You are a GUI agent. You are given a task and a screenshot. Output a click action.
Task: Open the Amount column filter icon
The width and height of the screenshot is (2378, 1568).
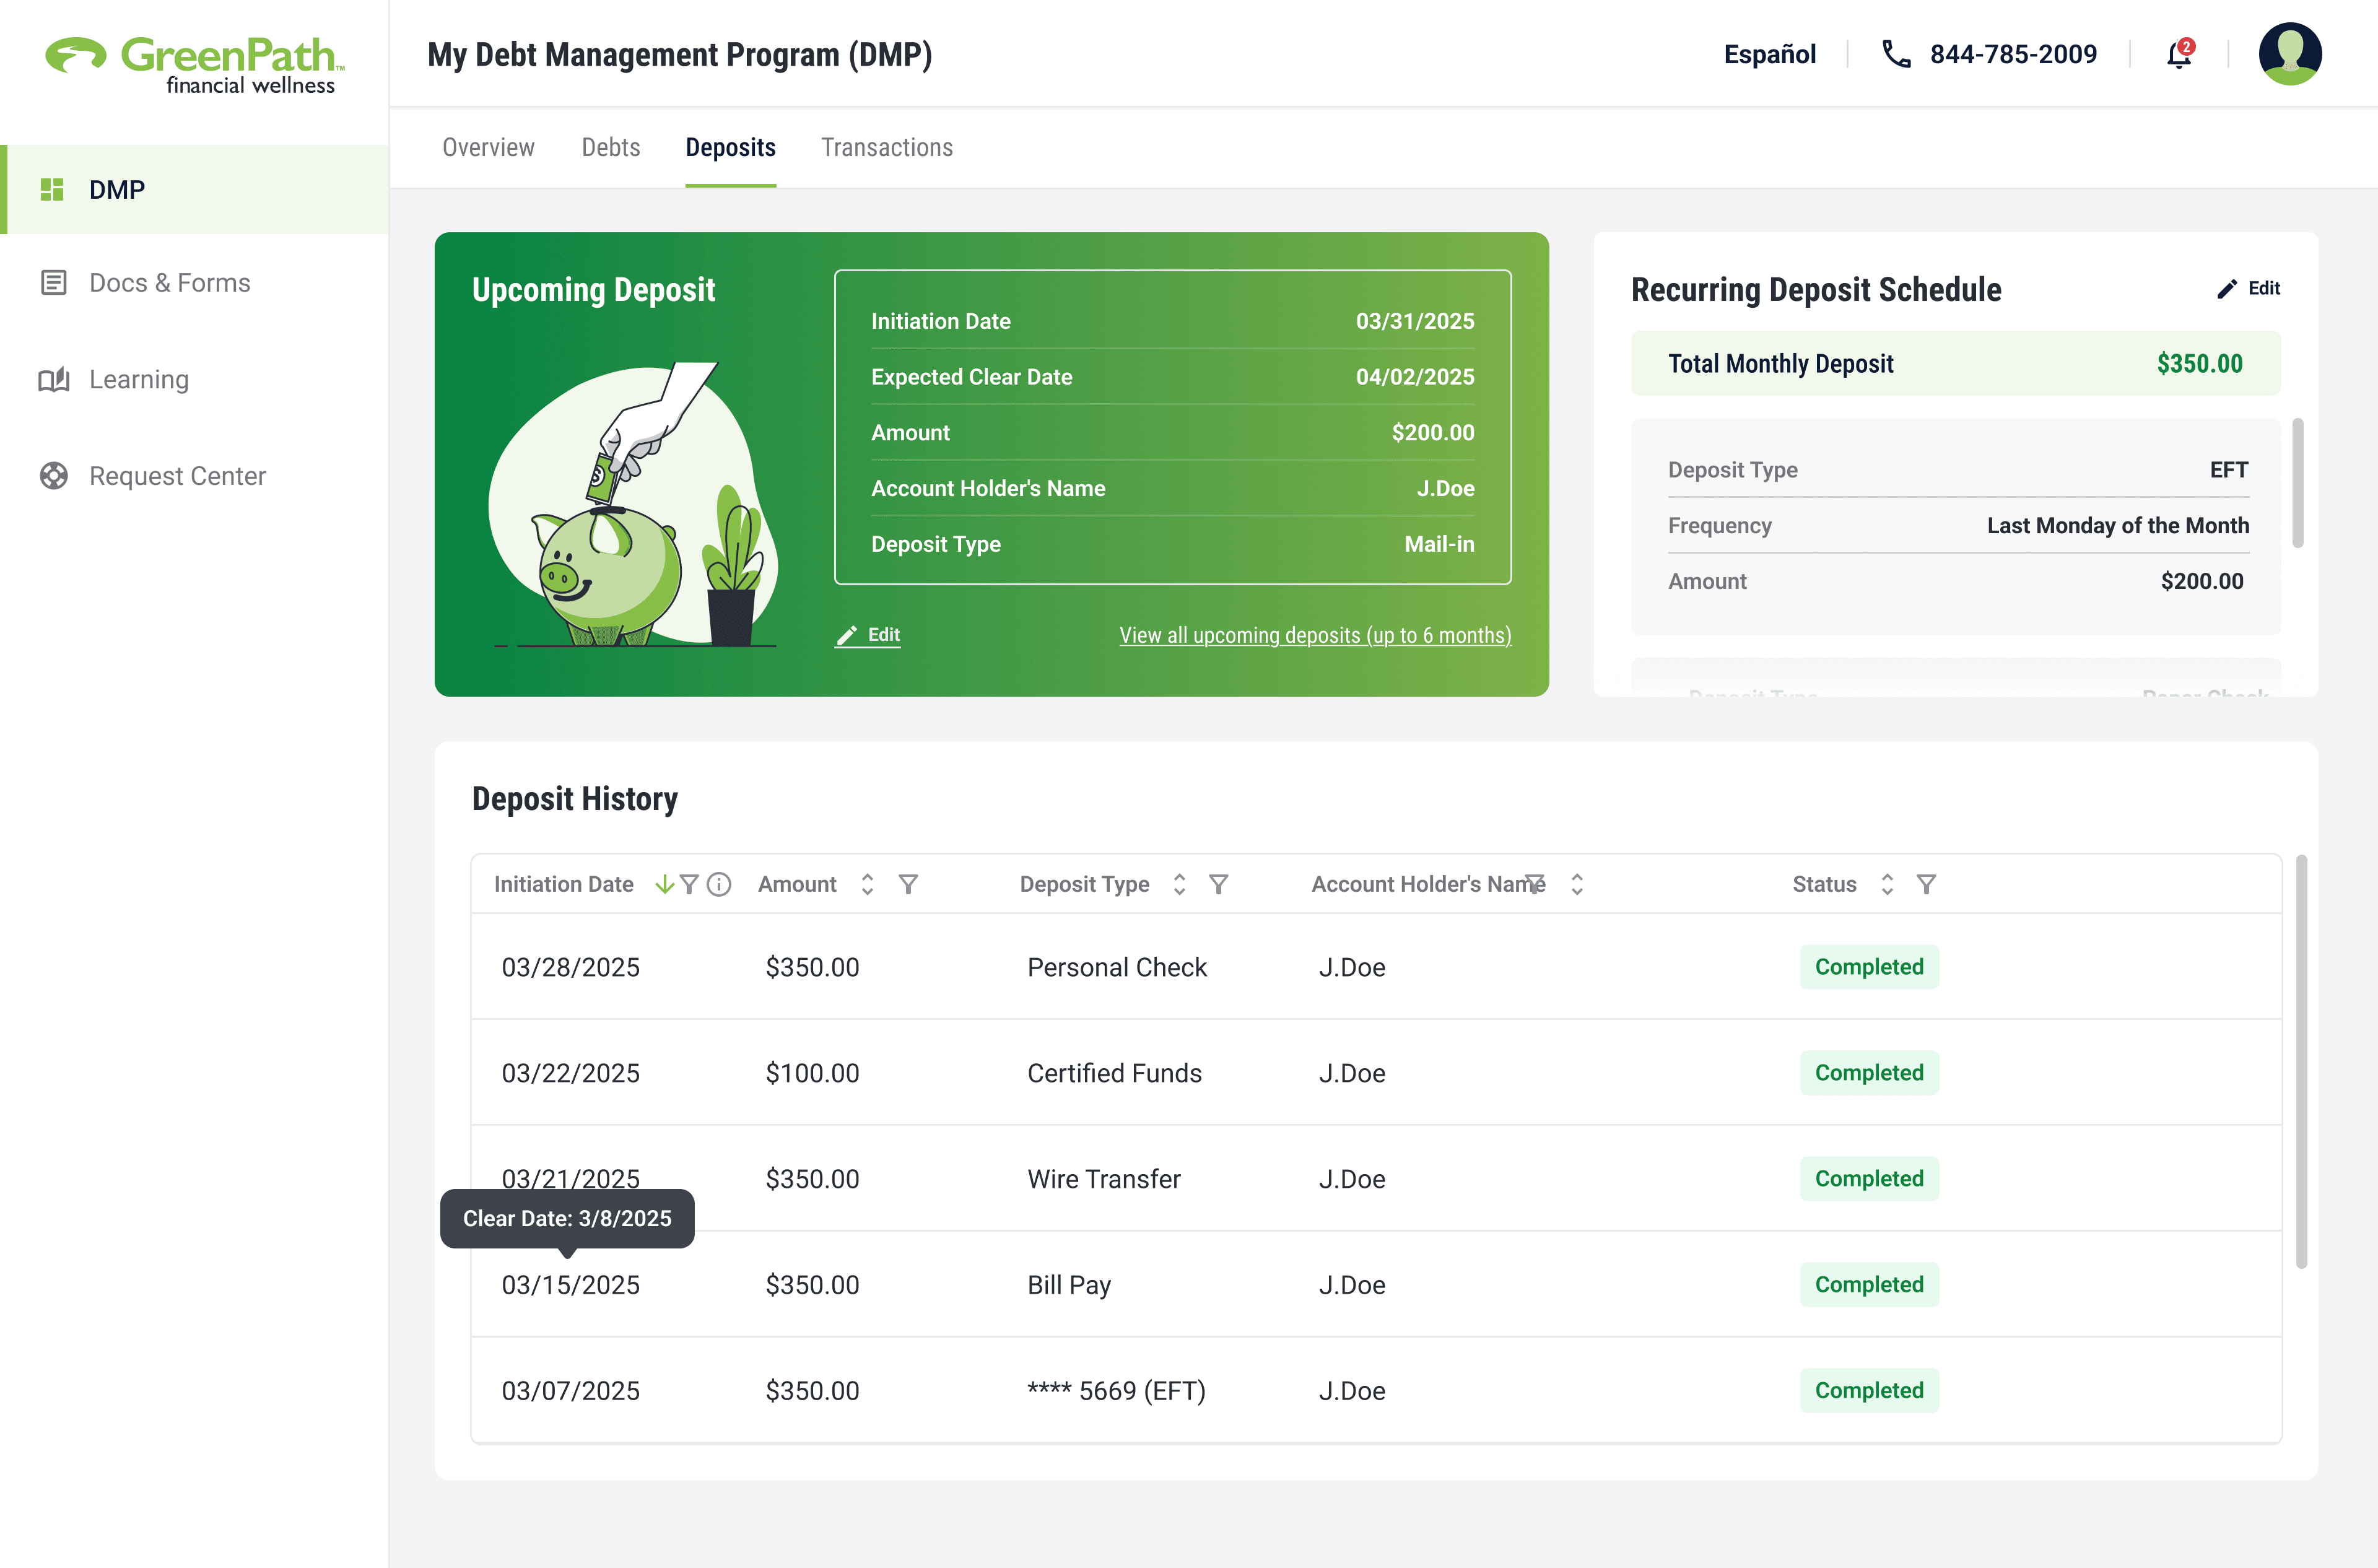[908, 884]
